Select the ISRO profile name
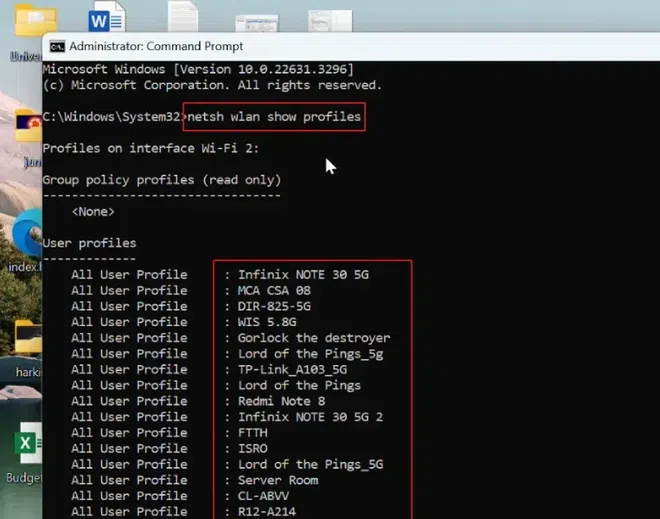Screen dimensions: 660x519 pos(253,449)
